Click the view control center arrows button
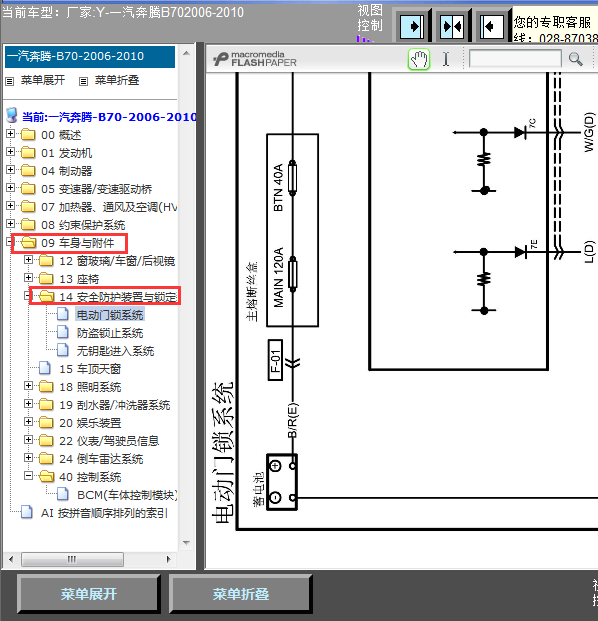The image size is (598, 621). coord(452,27)
